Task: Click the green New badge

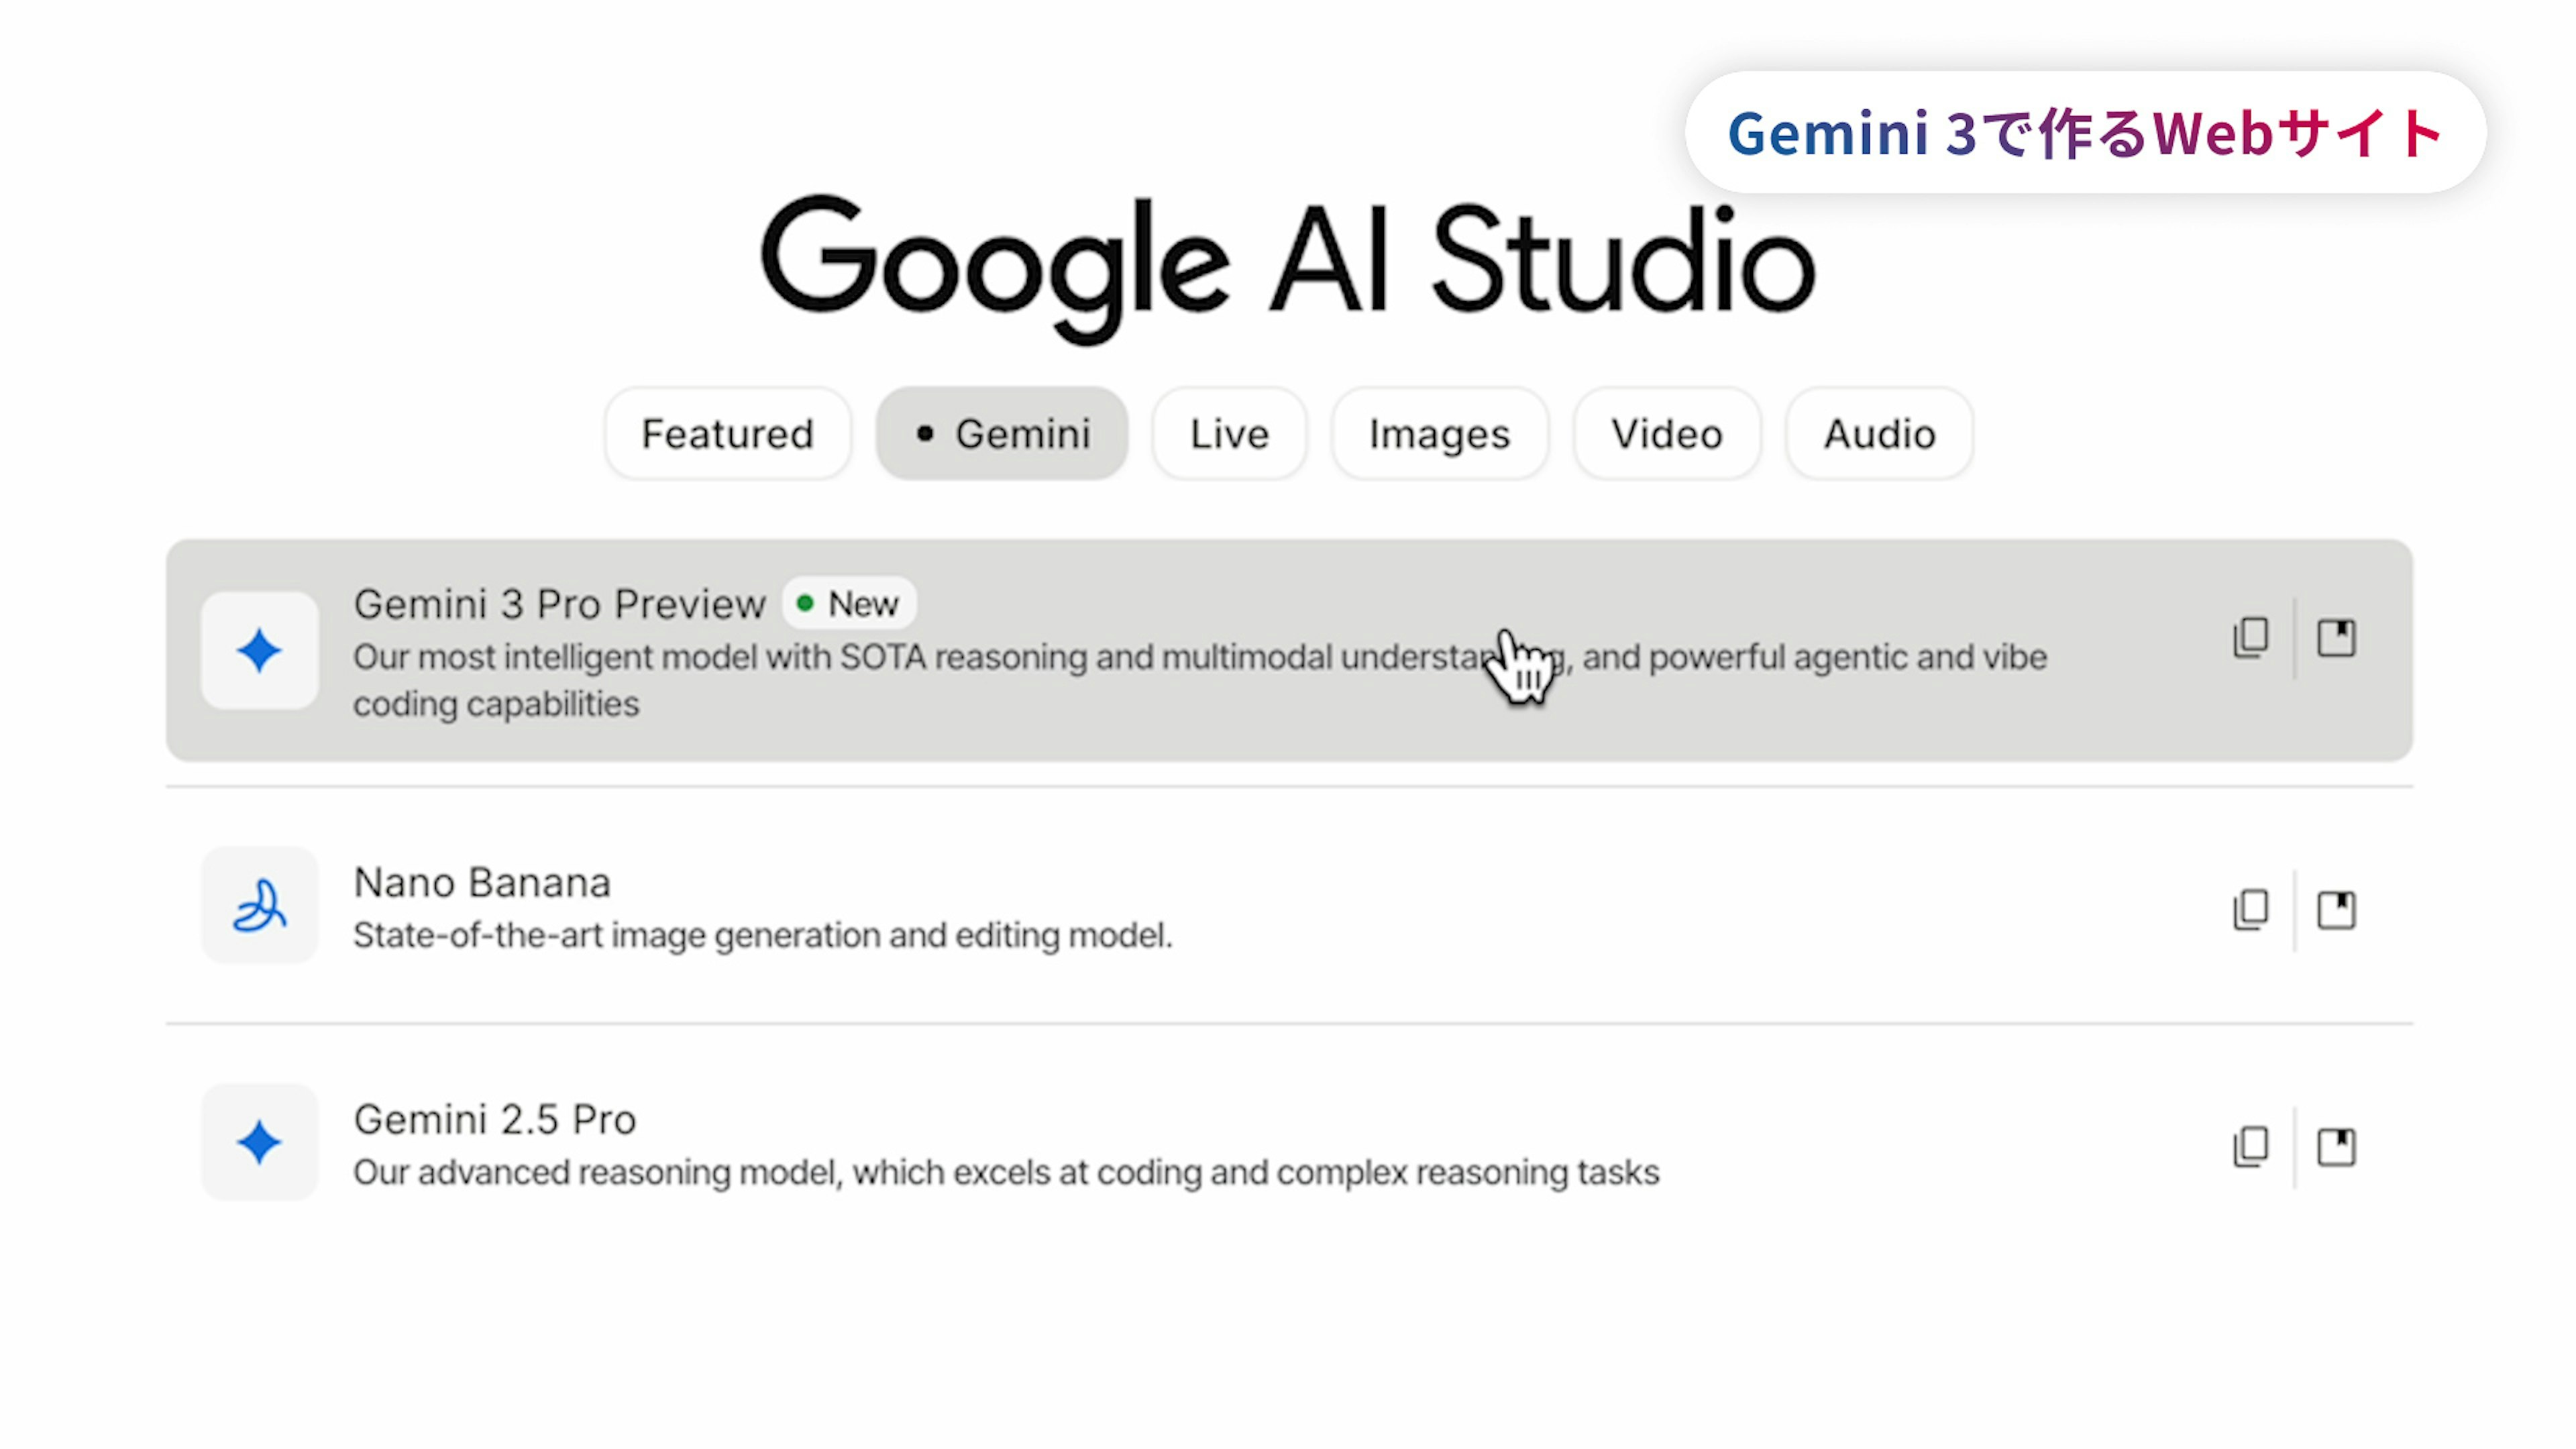Action: (x=849, y=604)
